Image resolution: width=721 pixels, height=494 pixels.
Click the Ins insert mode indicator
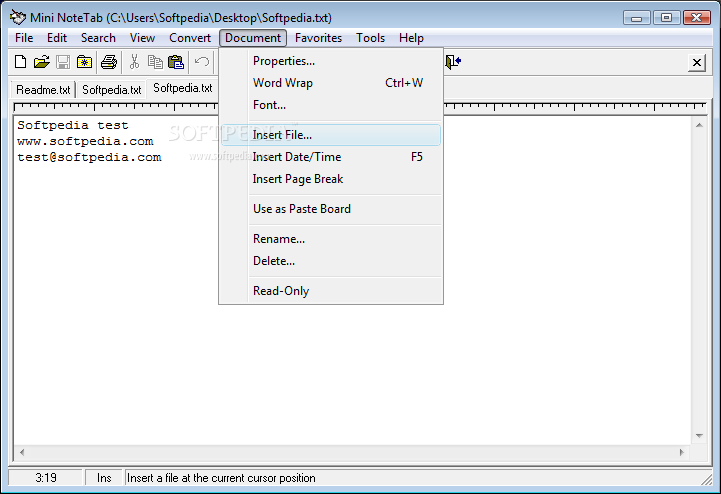pyautogui.click(x=104, y=478)
